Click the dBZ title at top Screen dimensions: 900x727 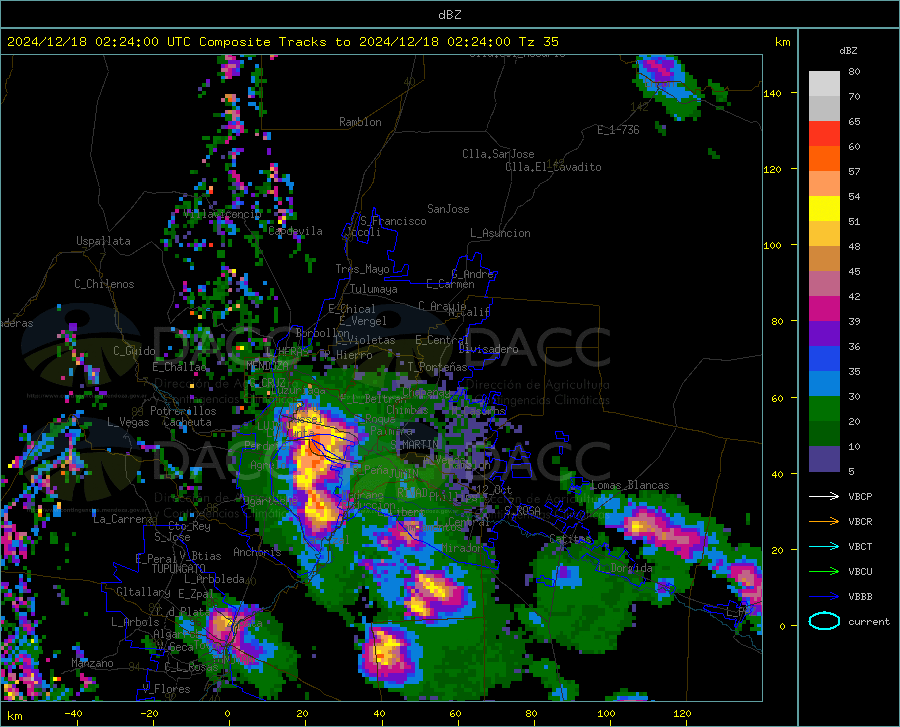pos(449,15)
